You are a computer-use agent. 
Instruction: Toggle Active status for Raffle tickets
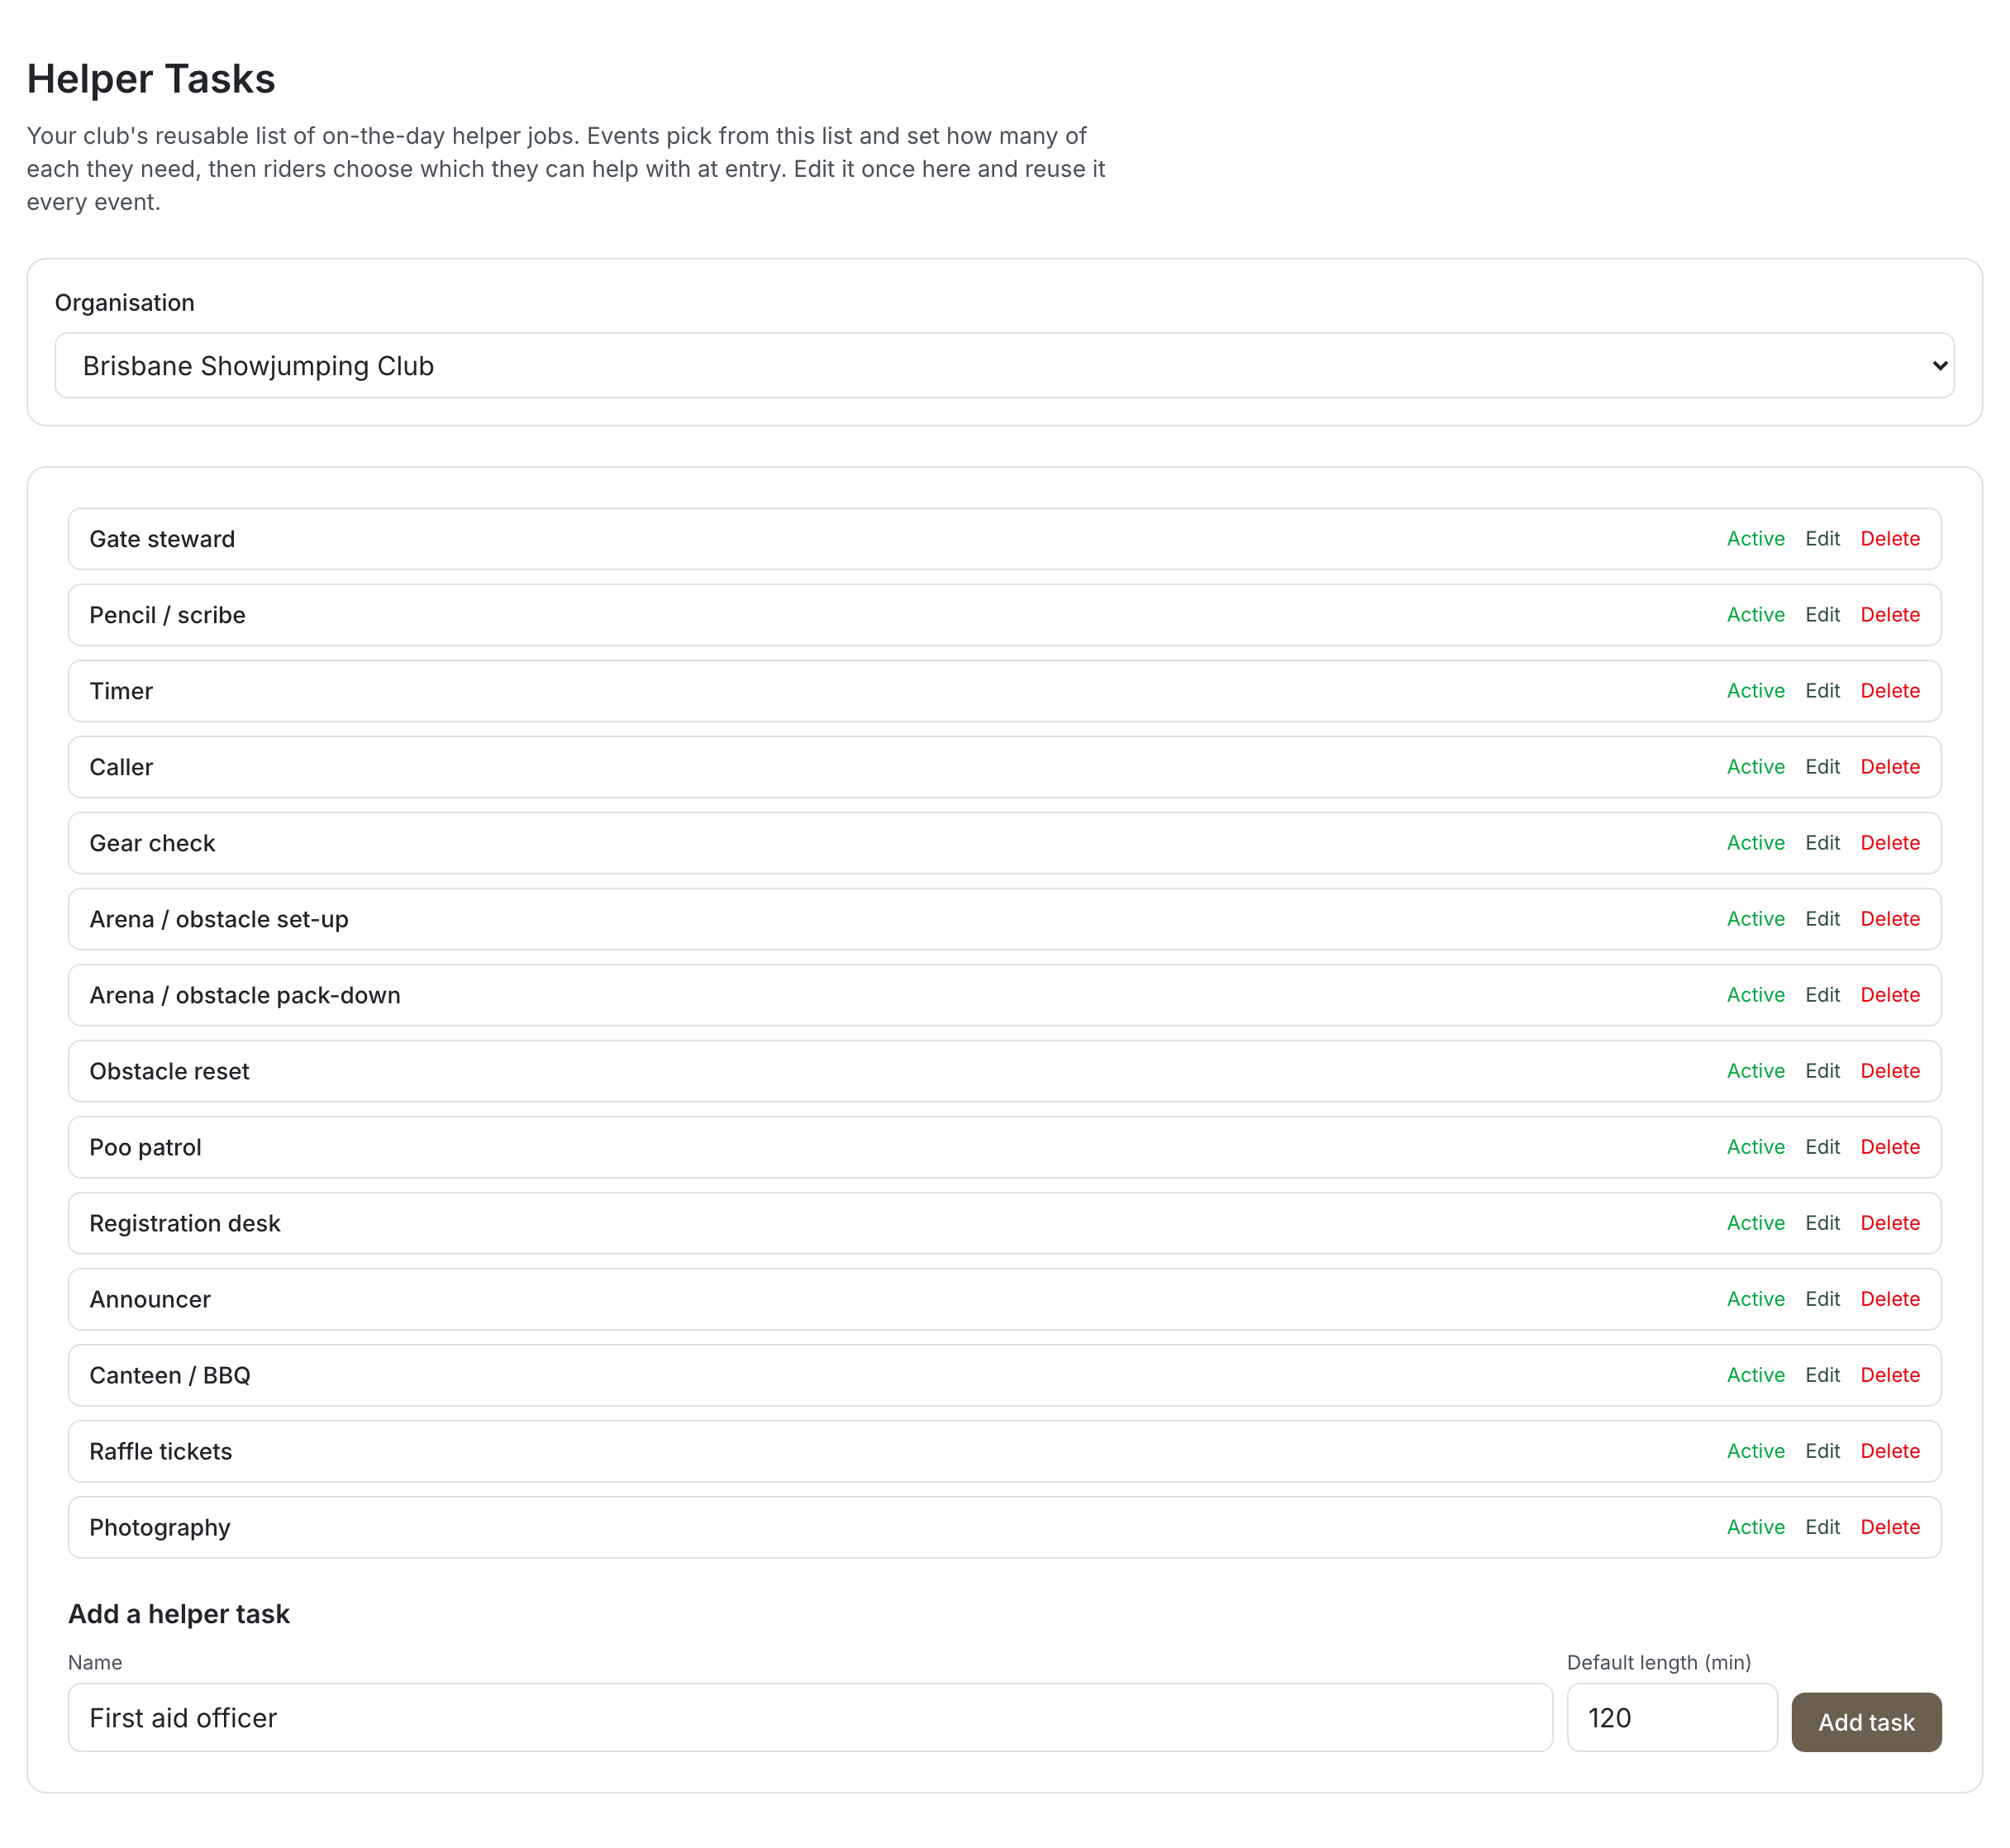[1755, 1451]
